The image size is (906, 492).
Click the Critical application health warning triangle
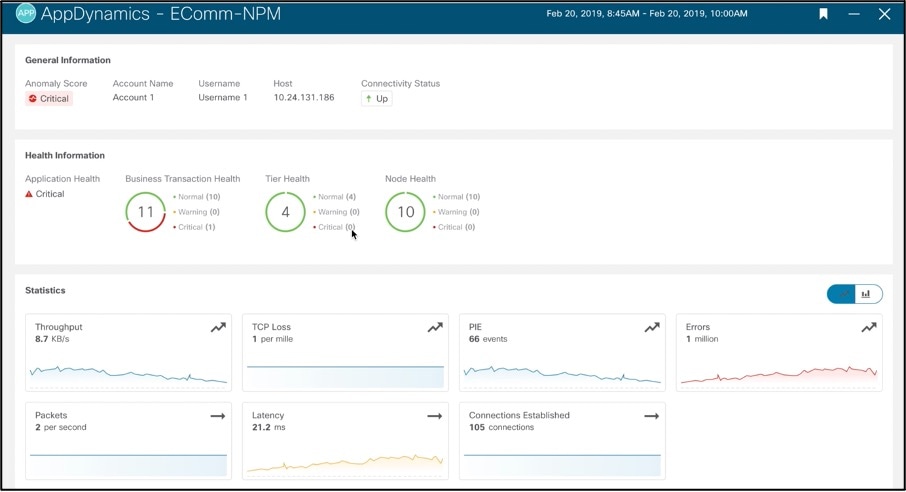click(x=29, y=194)
